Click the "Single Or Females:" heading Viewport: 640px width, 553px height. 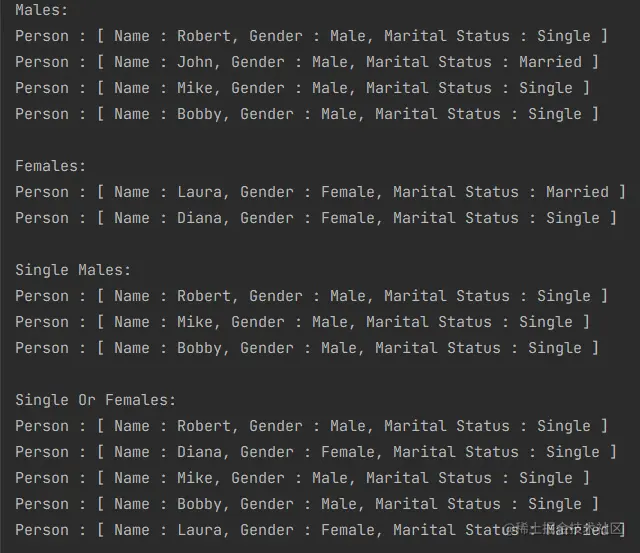click(96, 400)
